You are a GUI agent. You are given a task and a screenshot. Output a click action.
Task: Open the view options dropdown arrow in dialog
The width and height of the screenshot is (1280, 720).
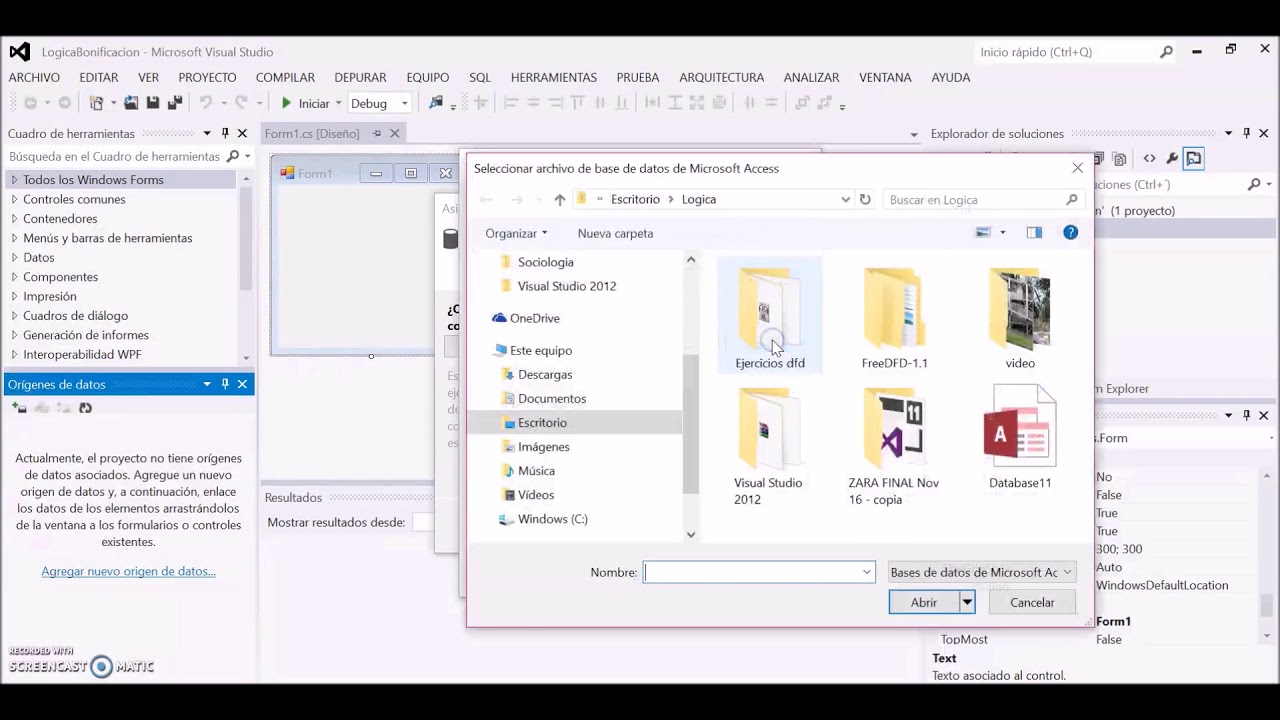tap(1003, 233)
